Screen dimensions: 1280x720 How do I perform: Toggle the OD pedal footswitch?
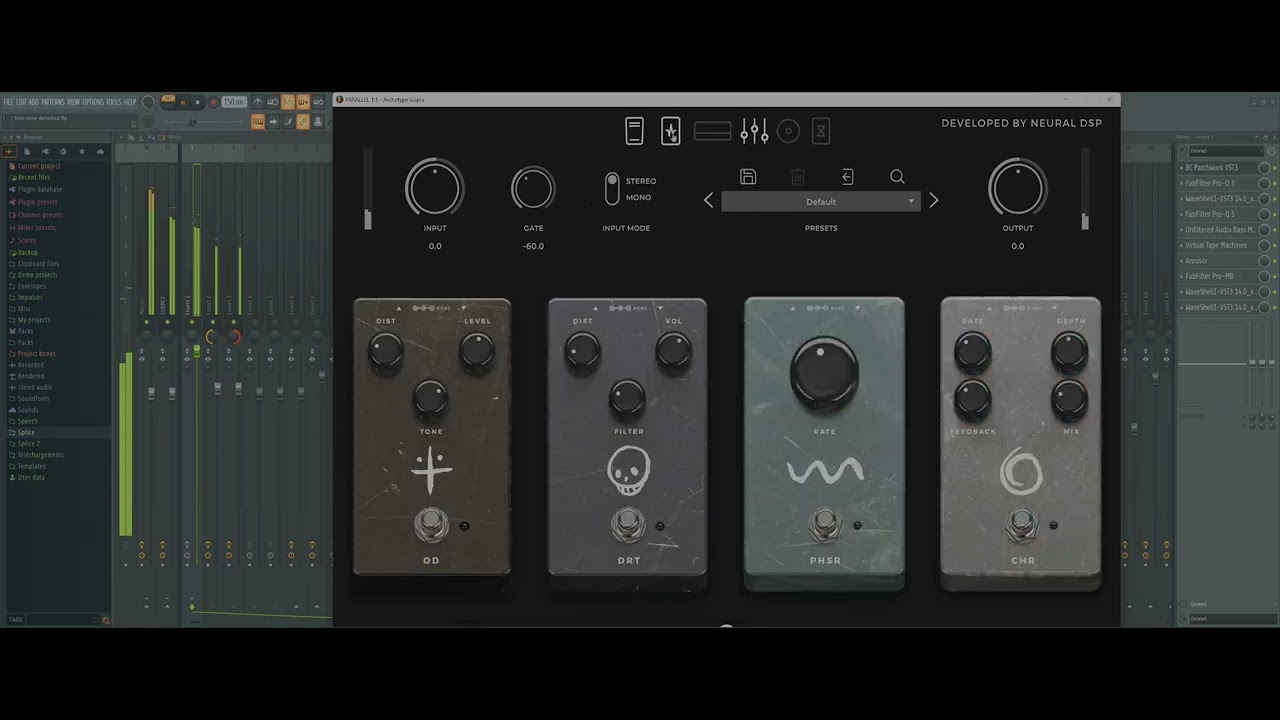pyautogui.click(x=431, y=524)
